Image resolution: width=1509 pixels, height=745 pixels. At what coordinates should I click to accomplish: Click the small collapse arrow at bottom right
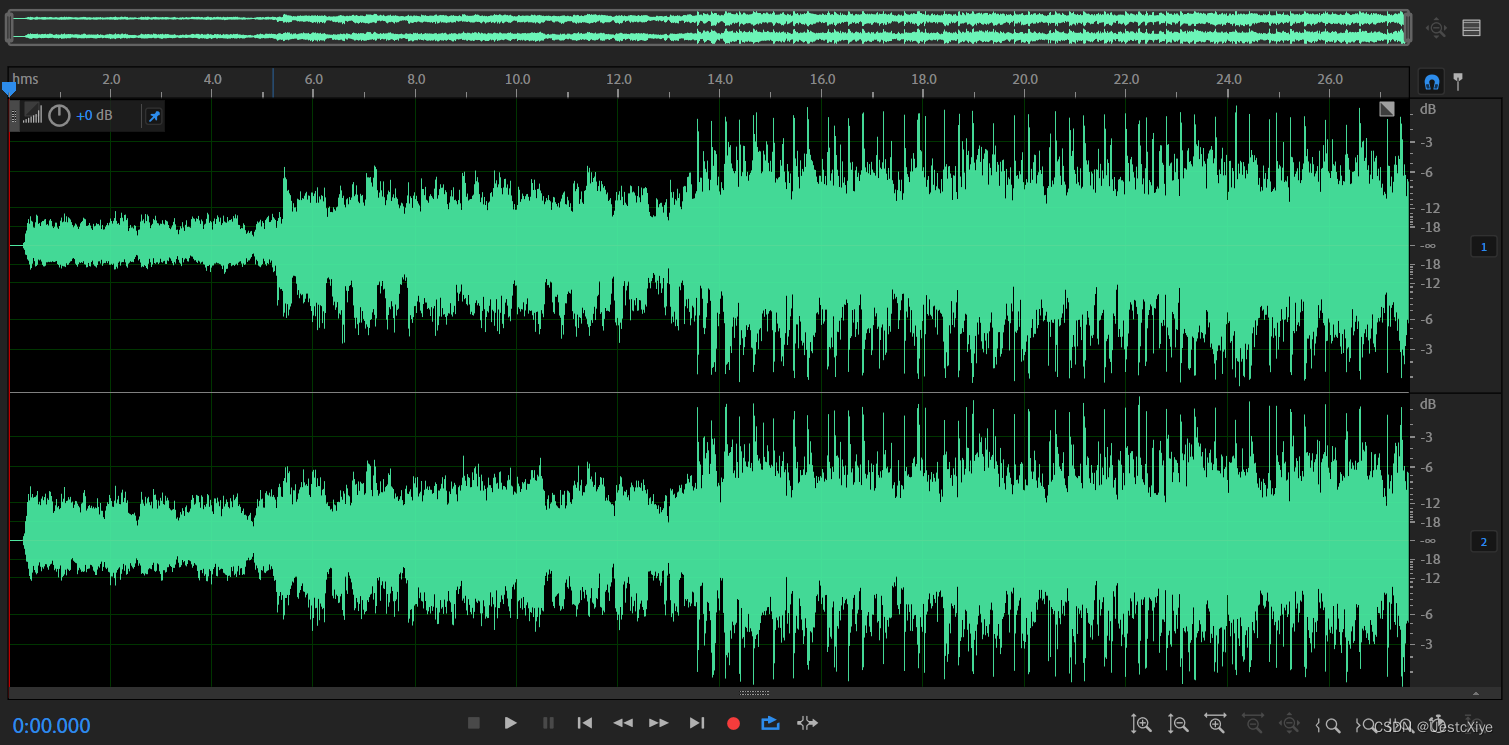1476,693
